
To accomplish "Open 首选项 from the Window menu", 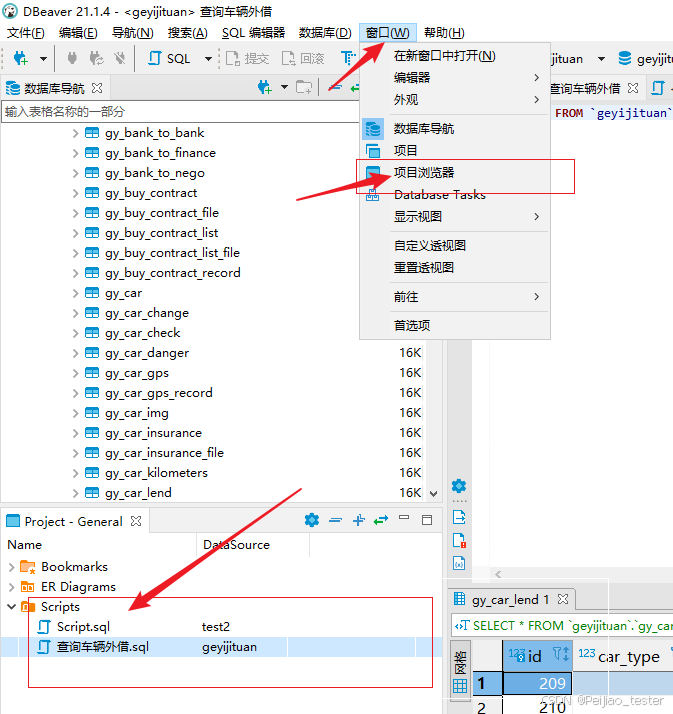I will 455,326.
